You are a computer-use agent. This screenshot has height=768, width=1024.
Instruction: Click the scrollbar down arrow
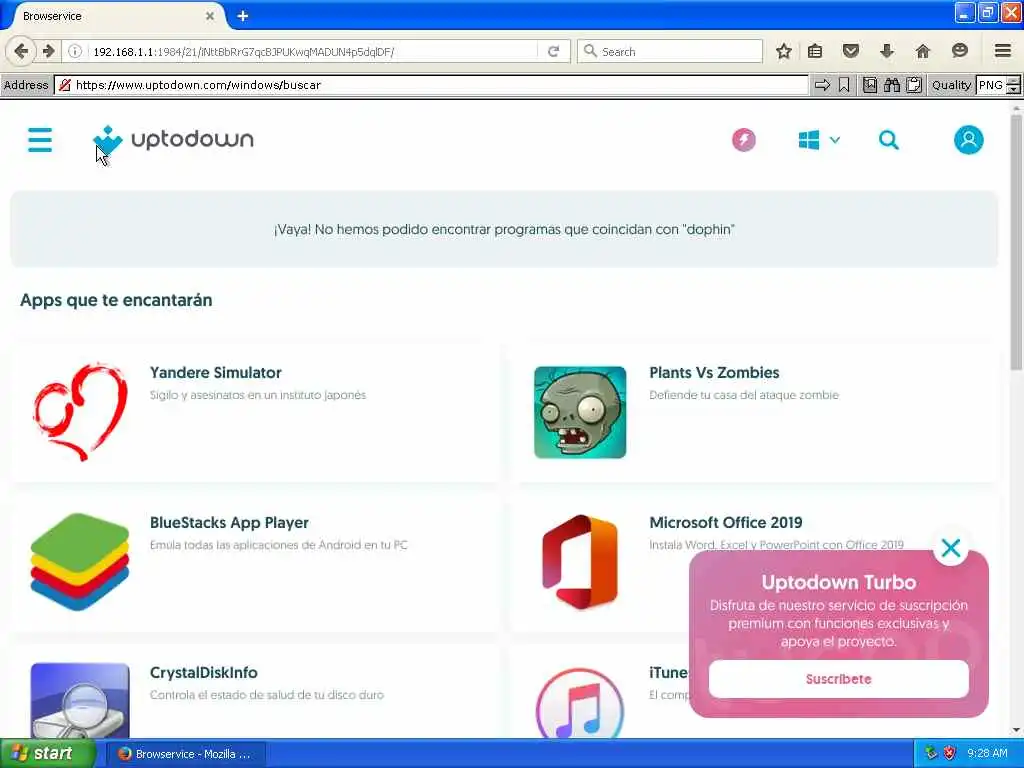click(x=1016, y=730)
